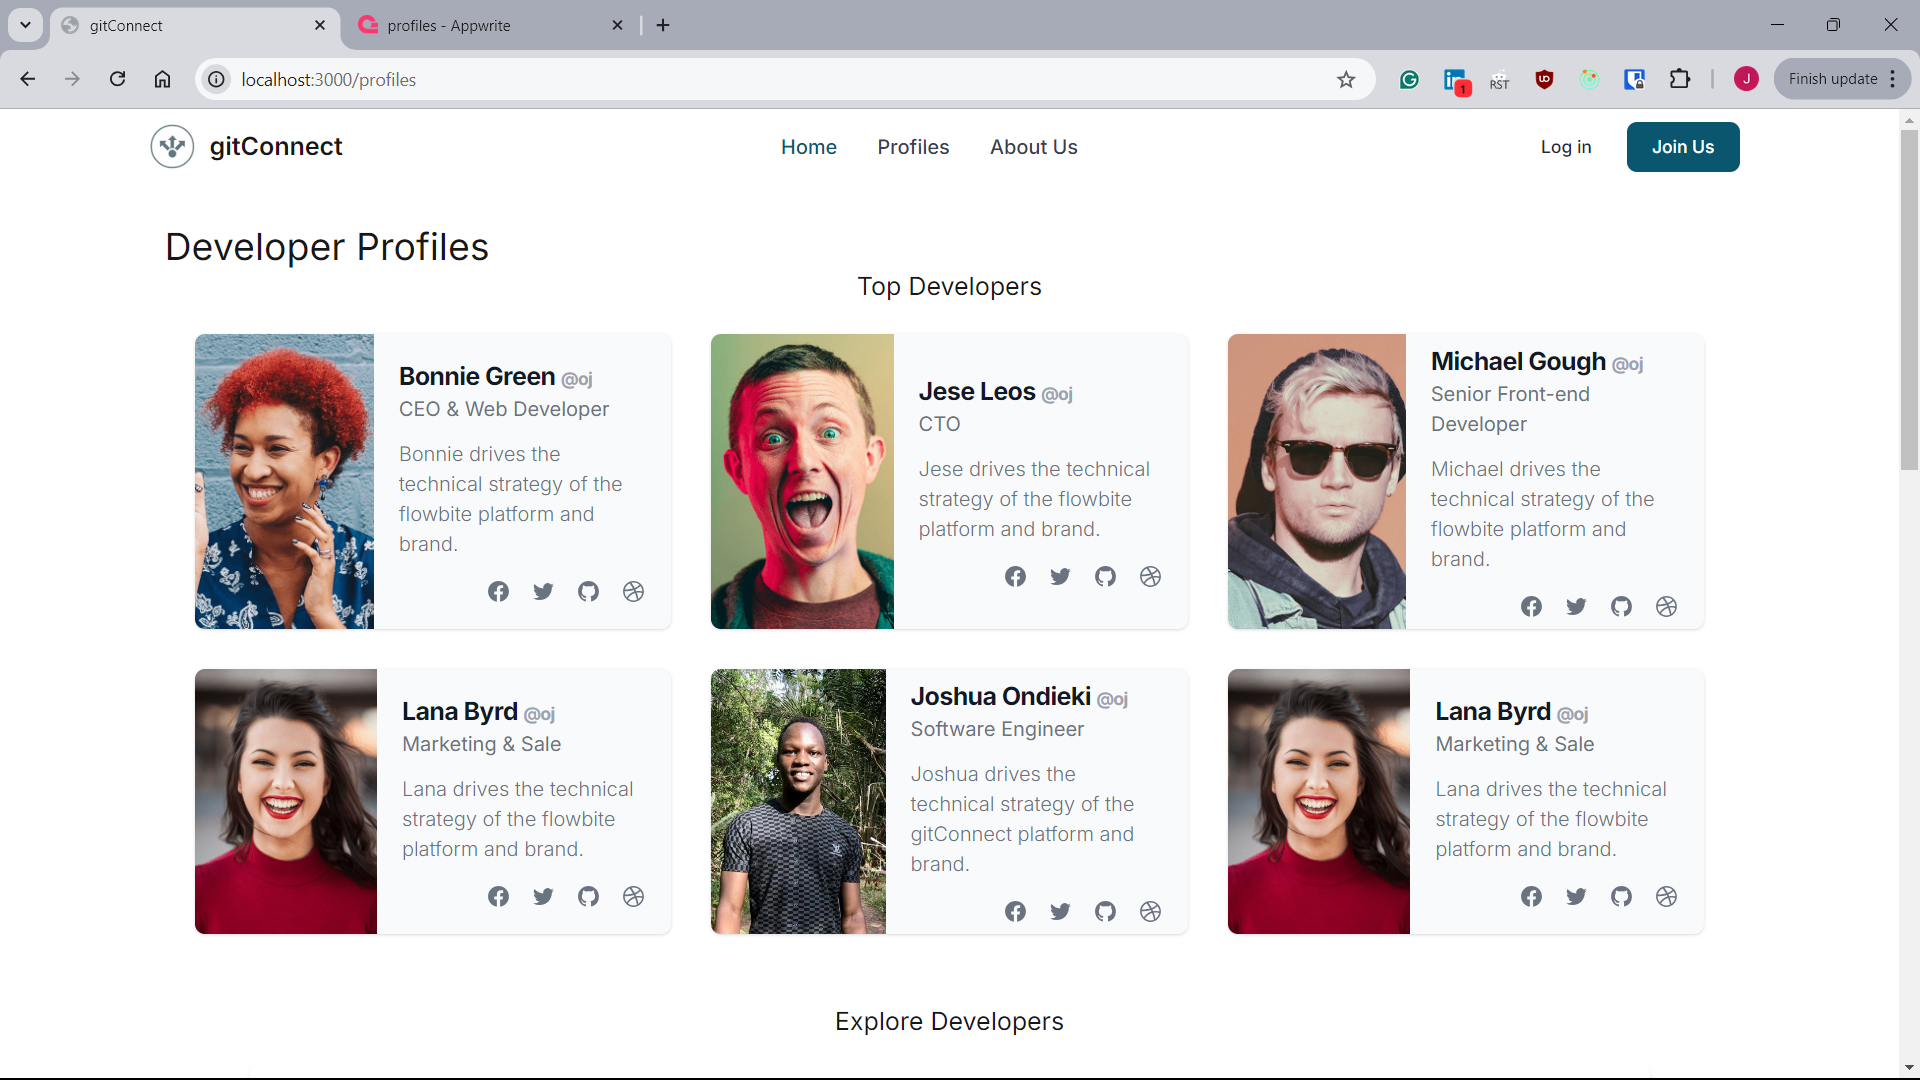The height and width of the screenshot is (1080, 1920).
Task: Click the Join Us button
Action: (x=1683, y=146)
